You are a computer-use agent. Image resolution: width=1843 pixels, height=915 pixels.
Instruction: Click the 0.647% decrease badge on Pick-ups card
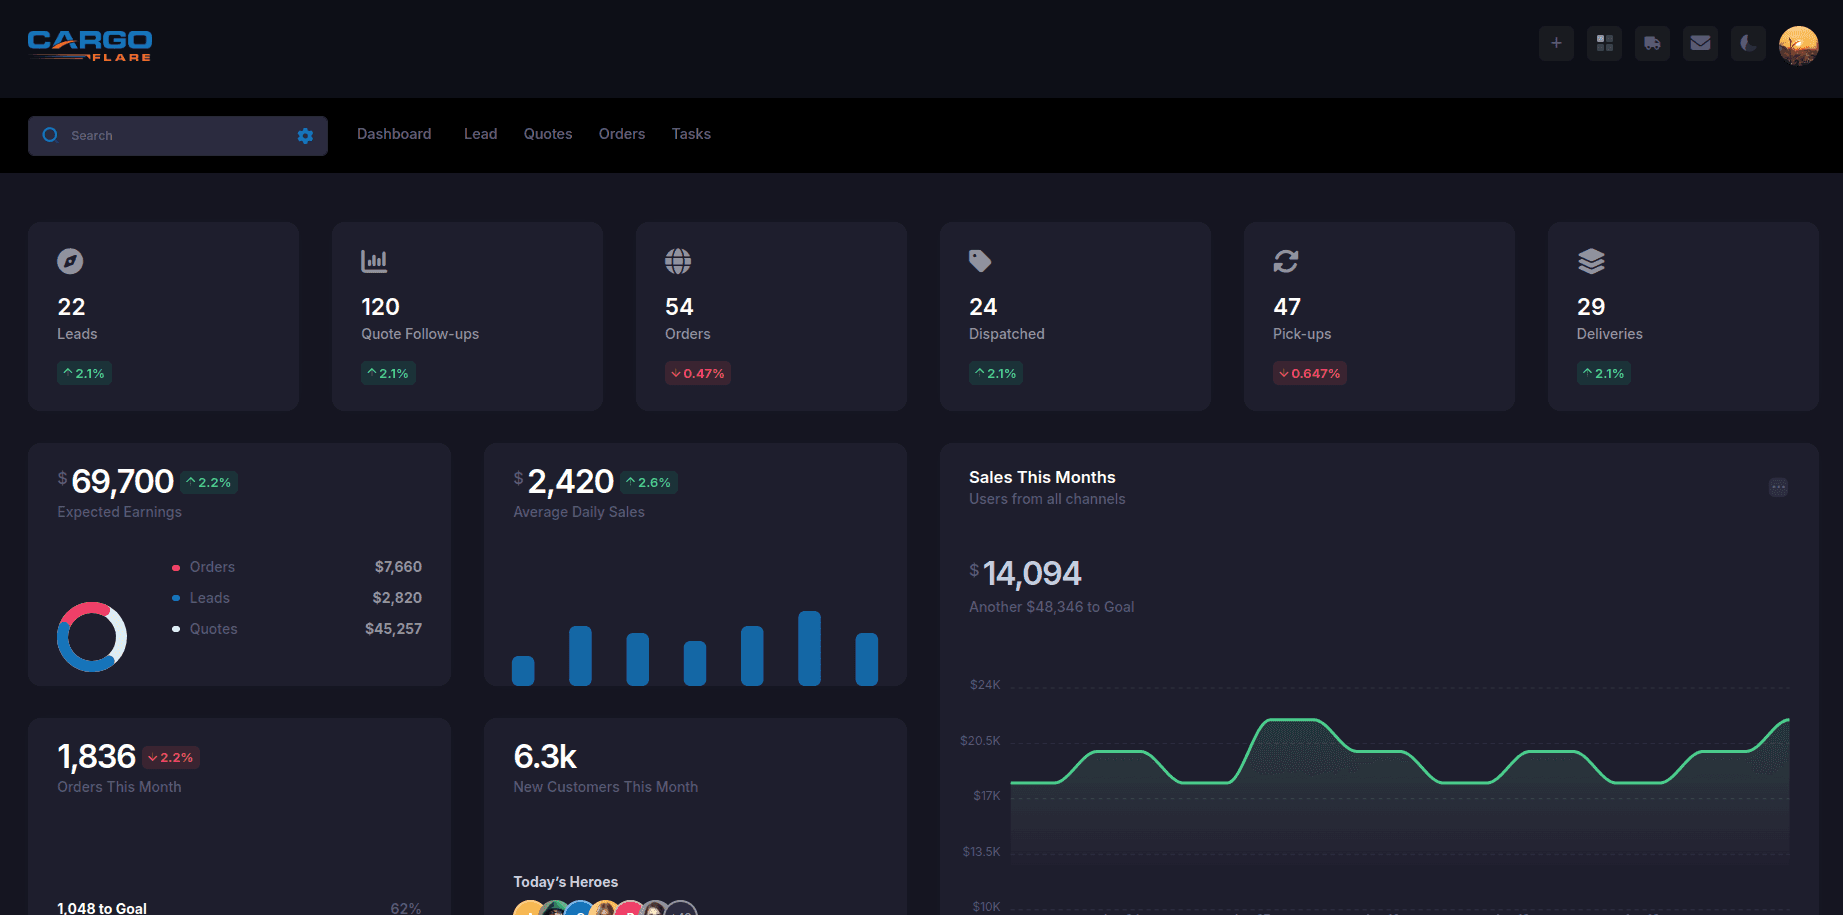[x=1310, y=373]
